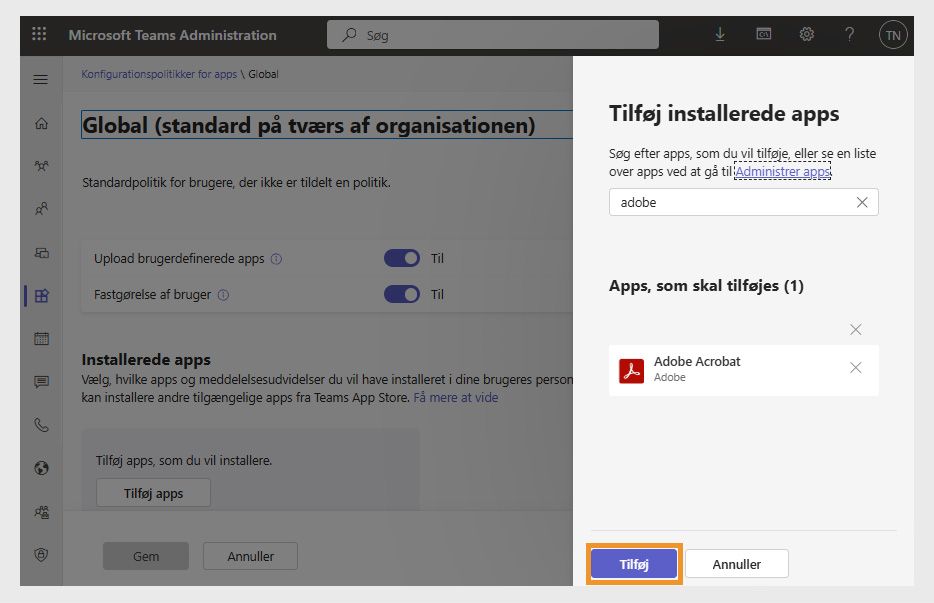Open the Users section in the sidebar

[x=40, y=209]
